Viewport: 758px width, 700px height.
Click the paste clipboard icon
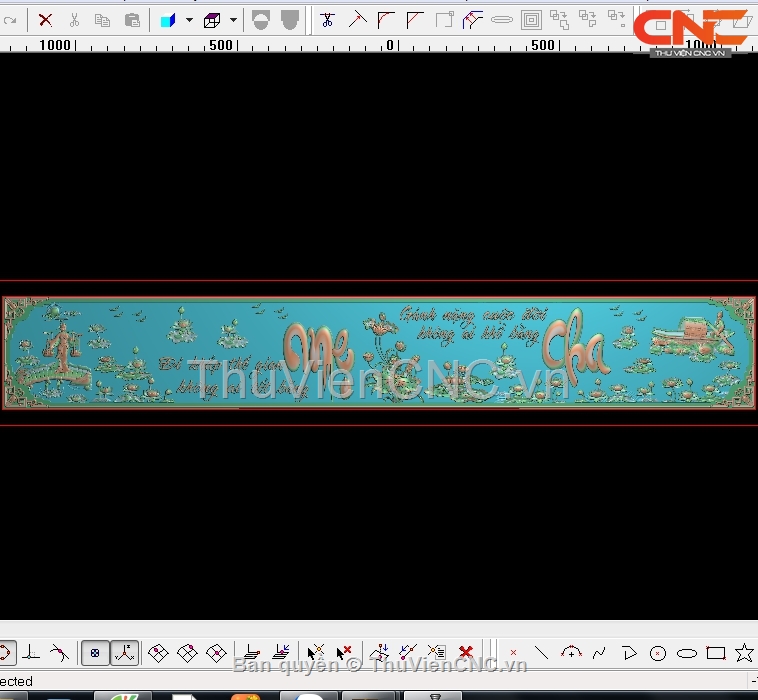point(132,20)
